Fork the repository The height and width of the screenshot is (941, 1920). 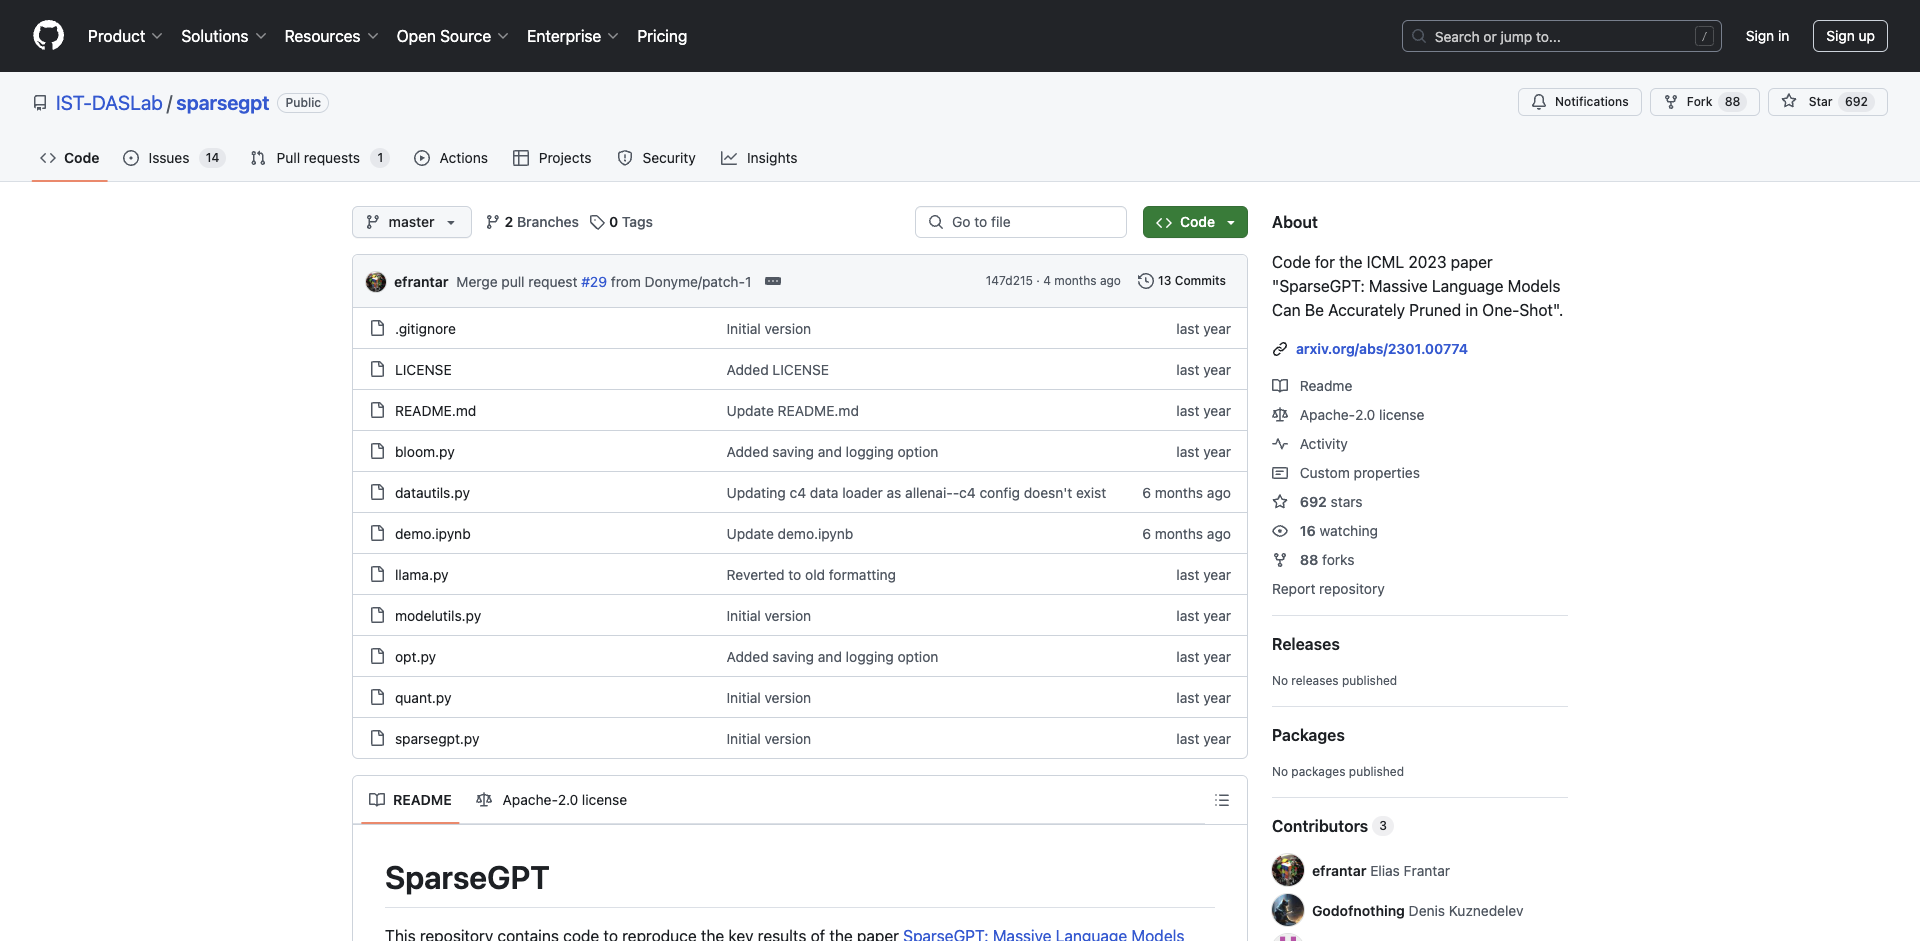click(1704, 102)
